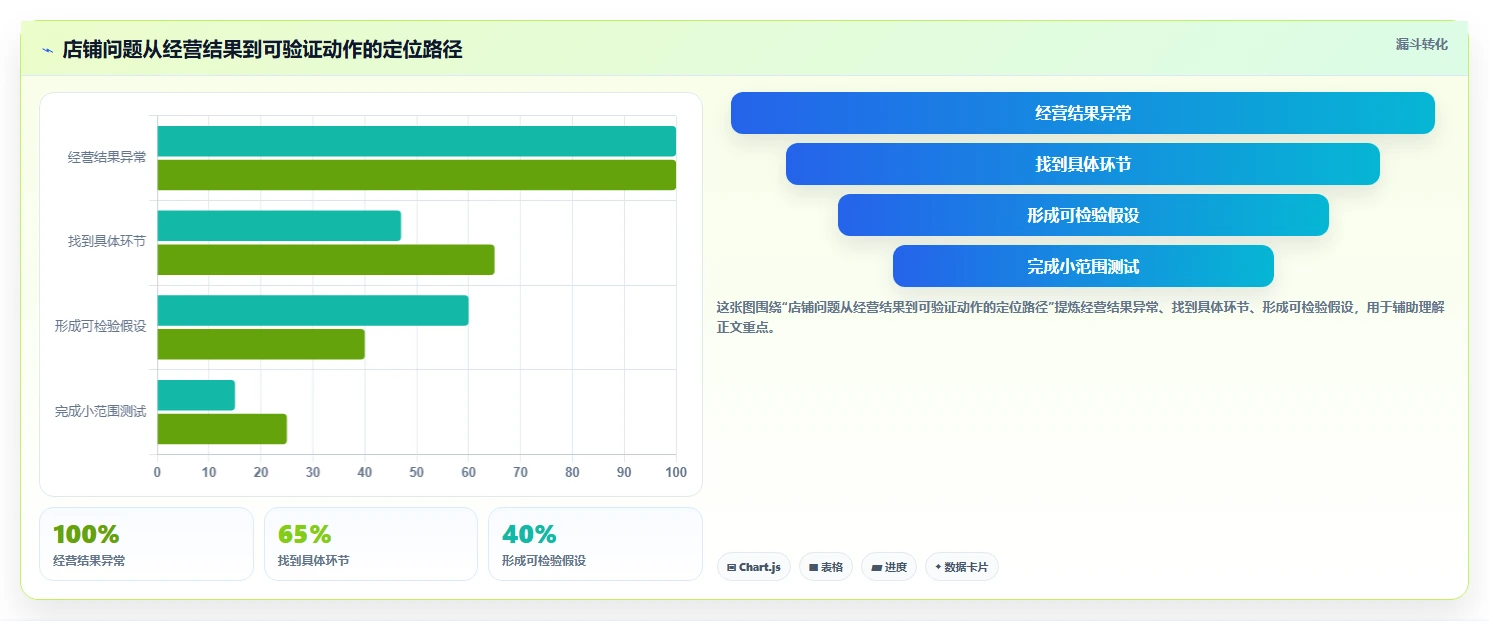Click the 数据卡片 tag chip
Screen dimensions: 1489x621
(x=962, y=567)
